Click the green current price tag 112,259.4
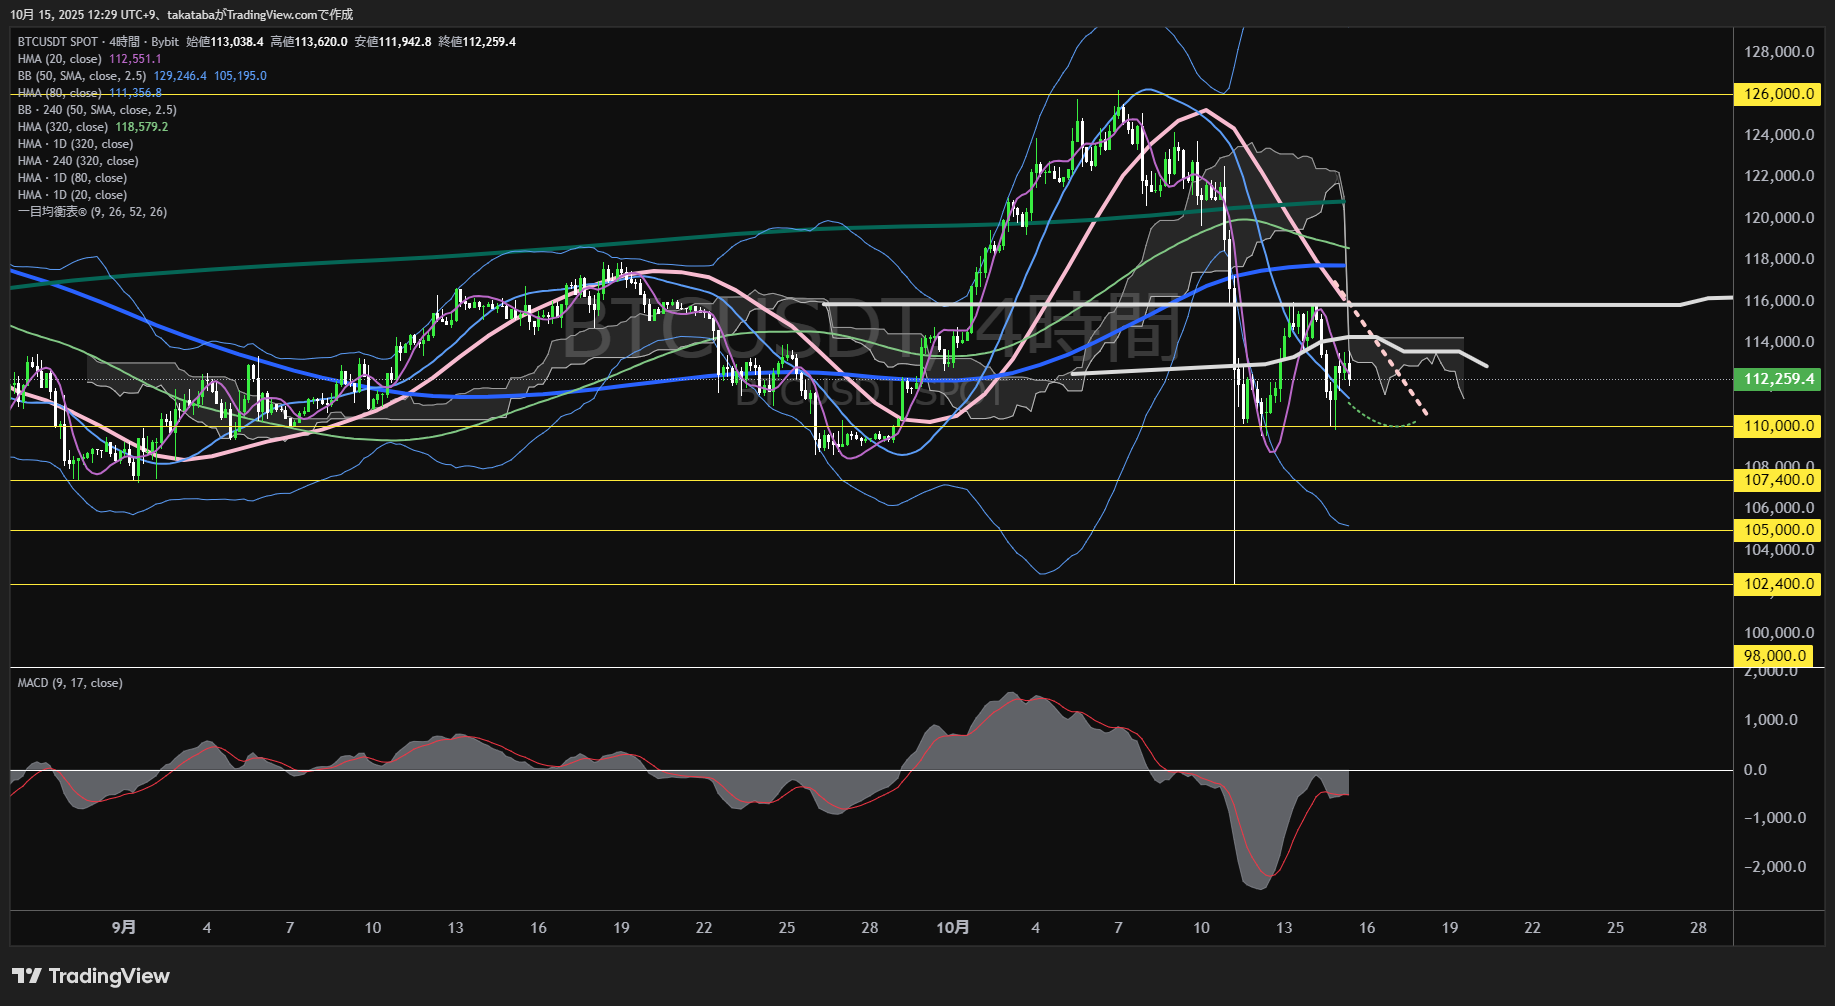The image size is (1835, 1006). pos(1778,379)
